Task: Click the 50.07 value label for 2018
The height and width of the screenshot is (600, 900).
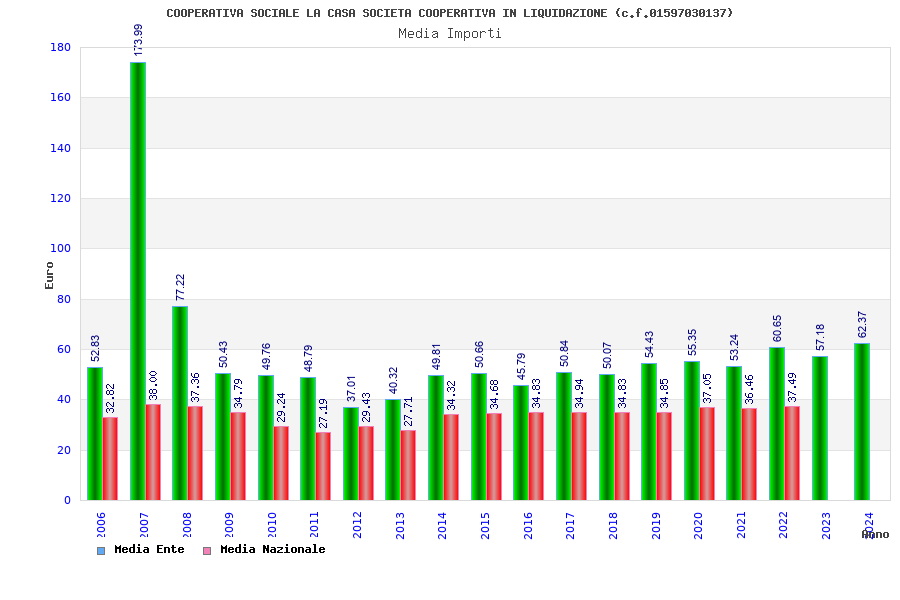Action: (x=607, y=355)
